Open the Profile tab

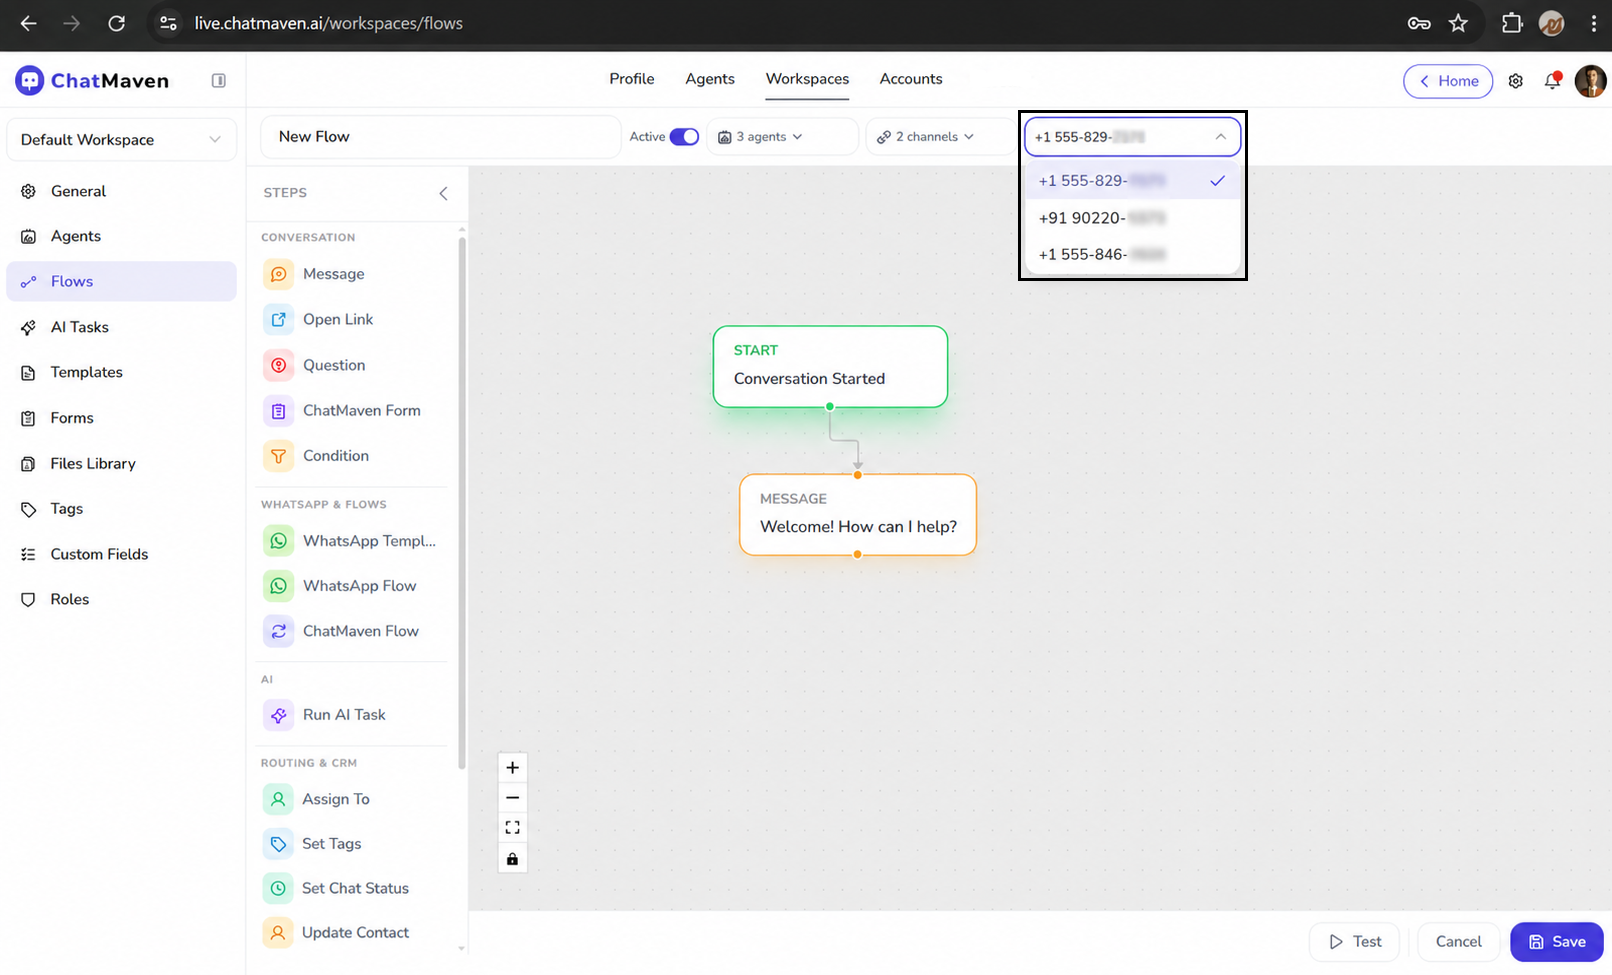tap(632, 79)
